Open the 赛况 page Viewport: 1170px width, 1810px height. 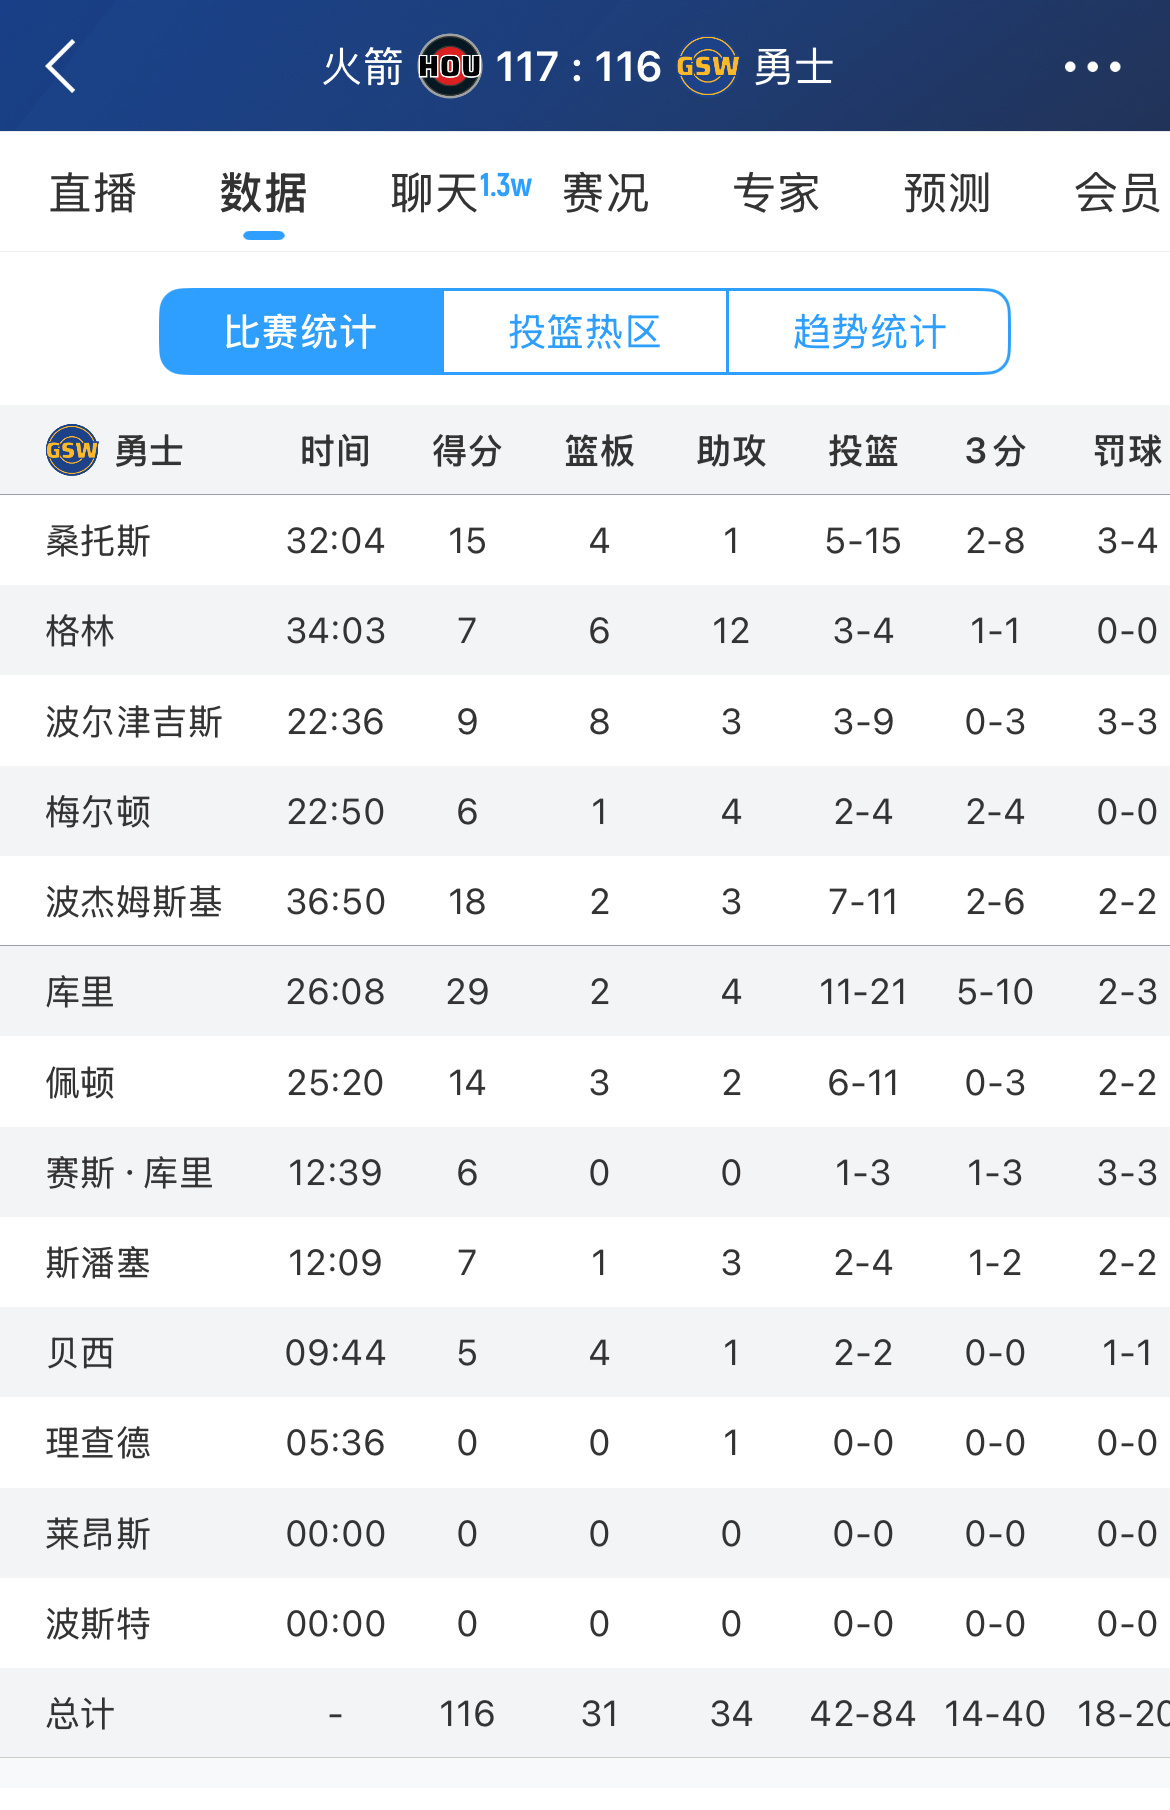pos(605,192)
